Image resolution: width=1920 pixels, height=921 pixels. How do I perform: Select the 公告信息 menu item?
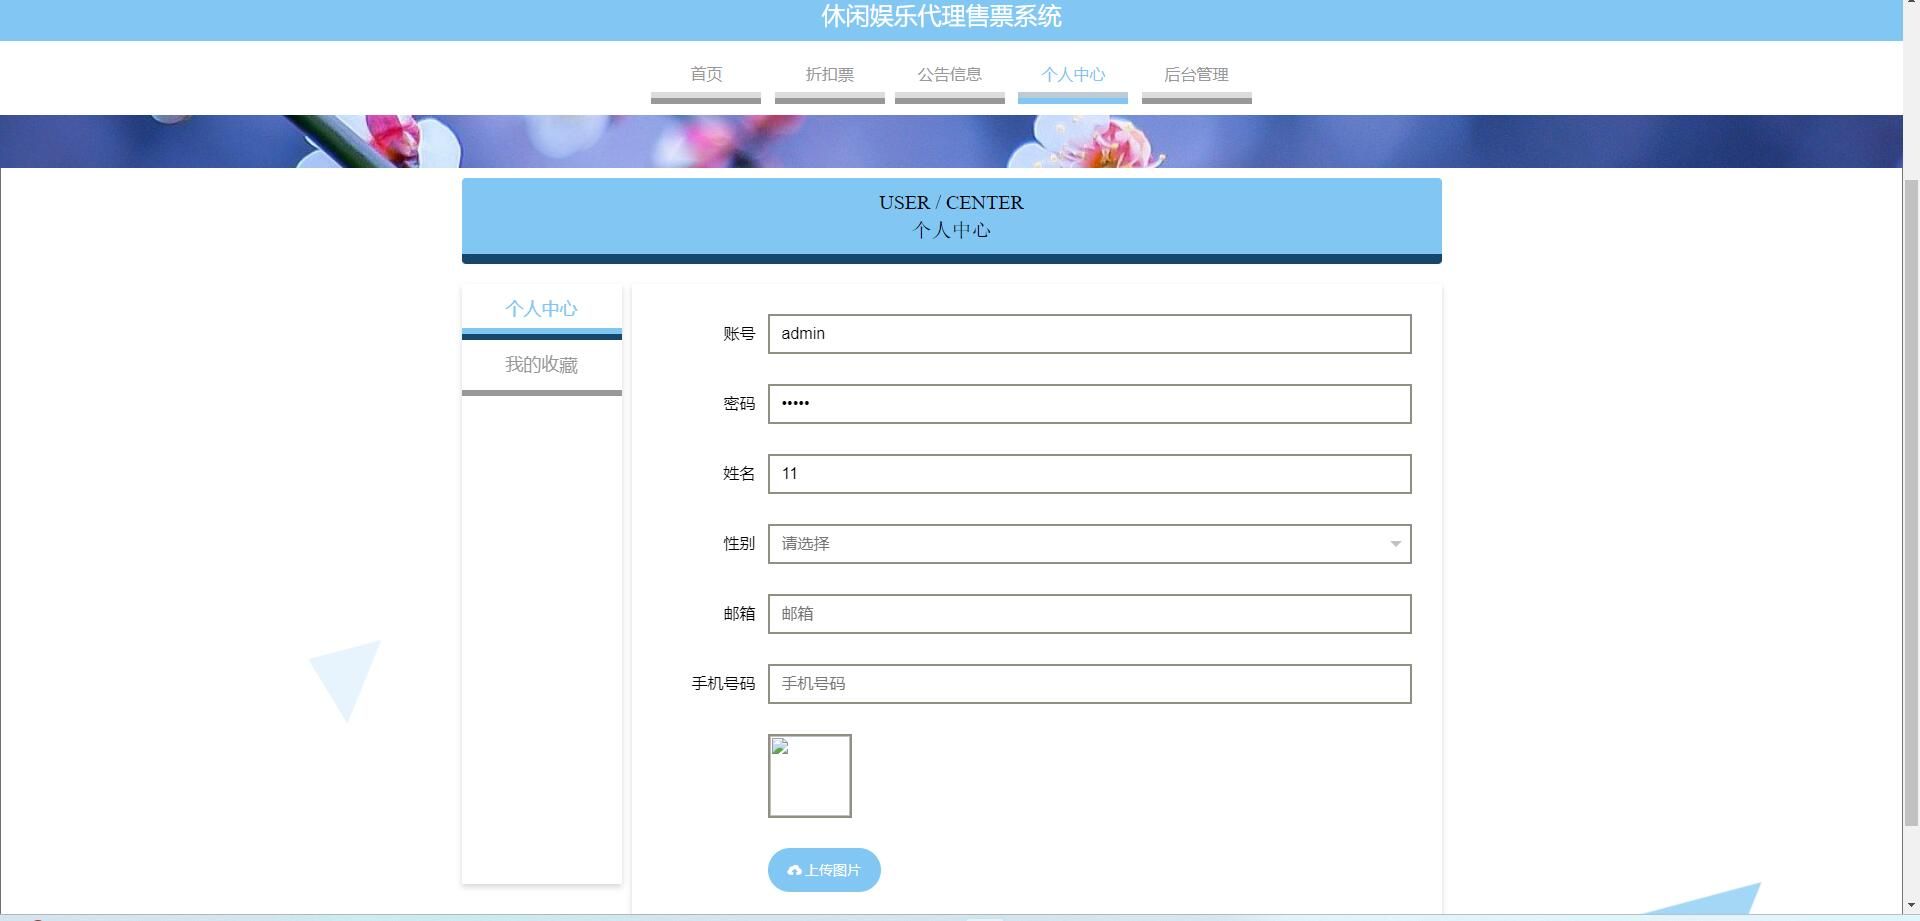click(949, 74)
